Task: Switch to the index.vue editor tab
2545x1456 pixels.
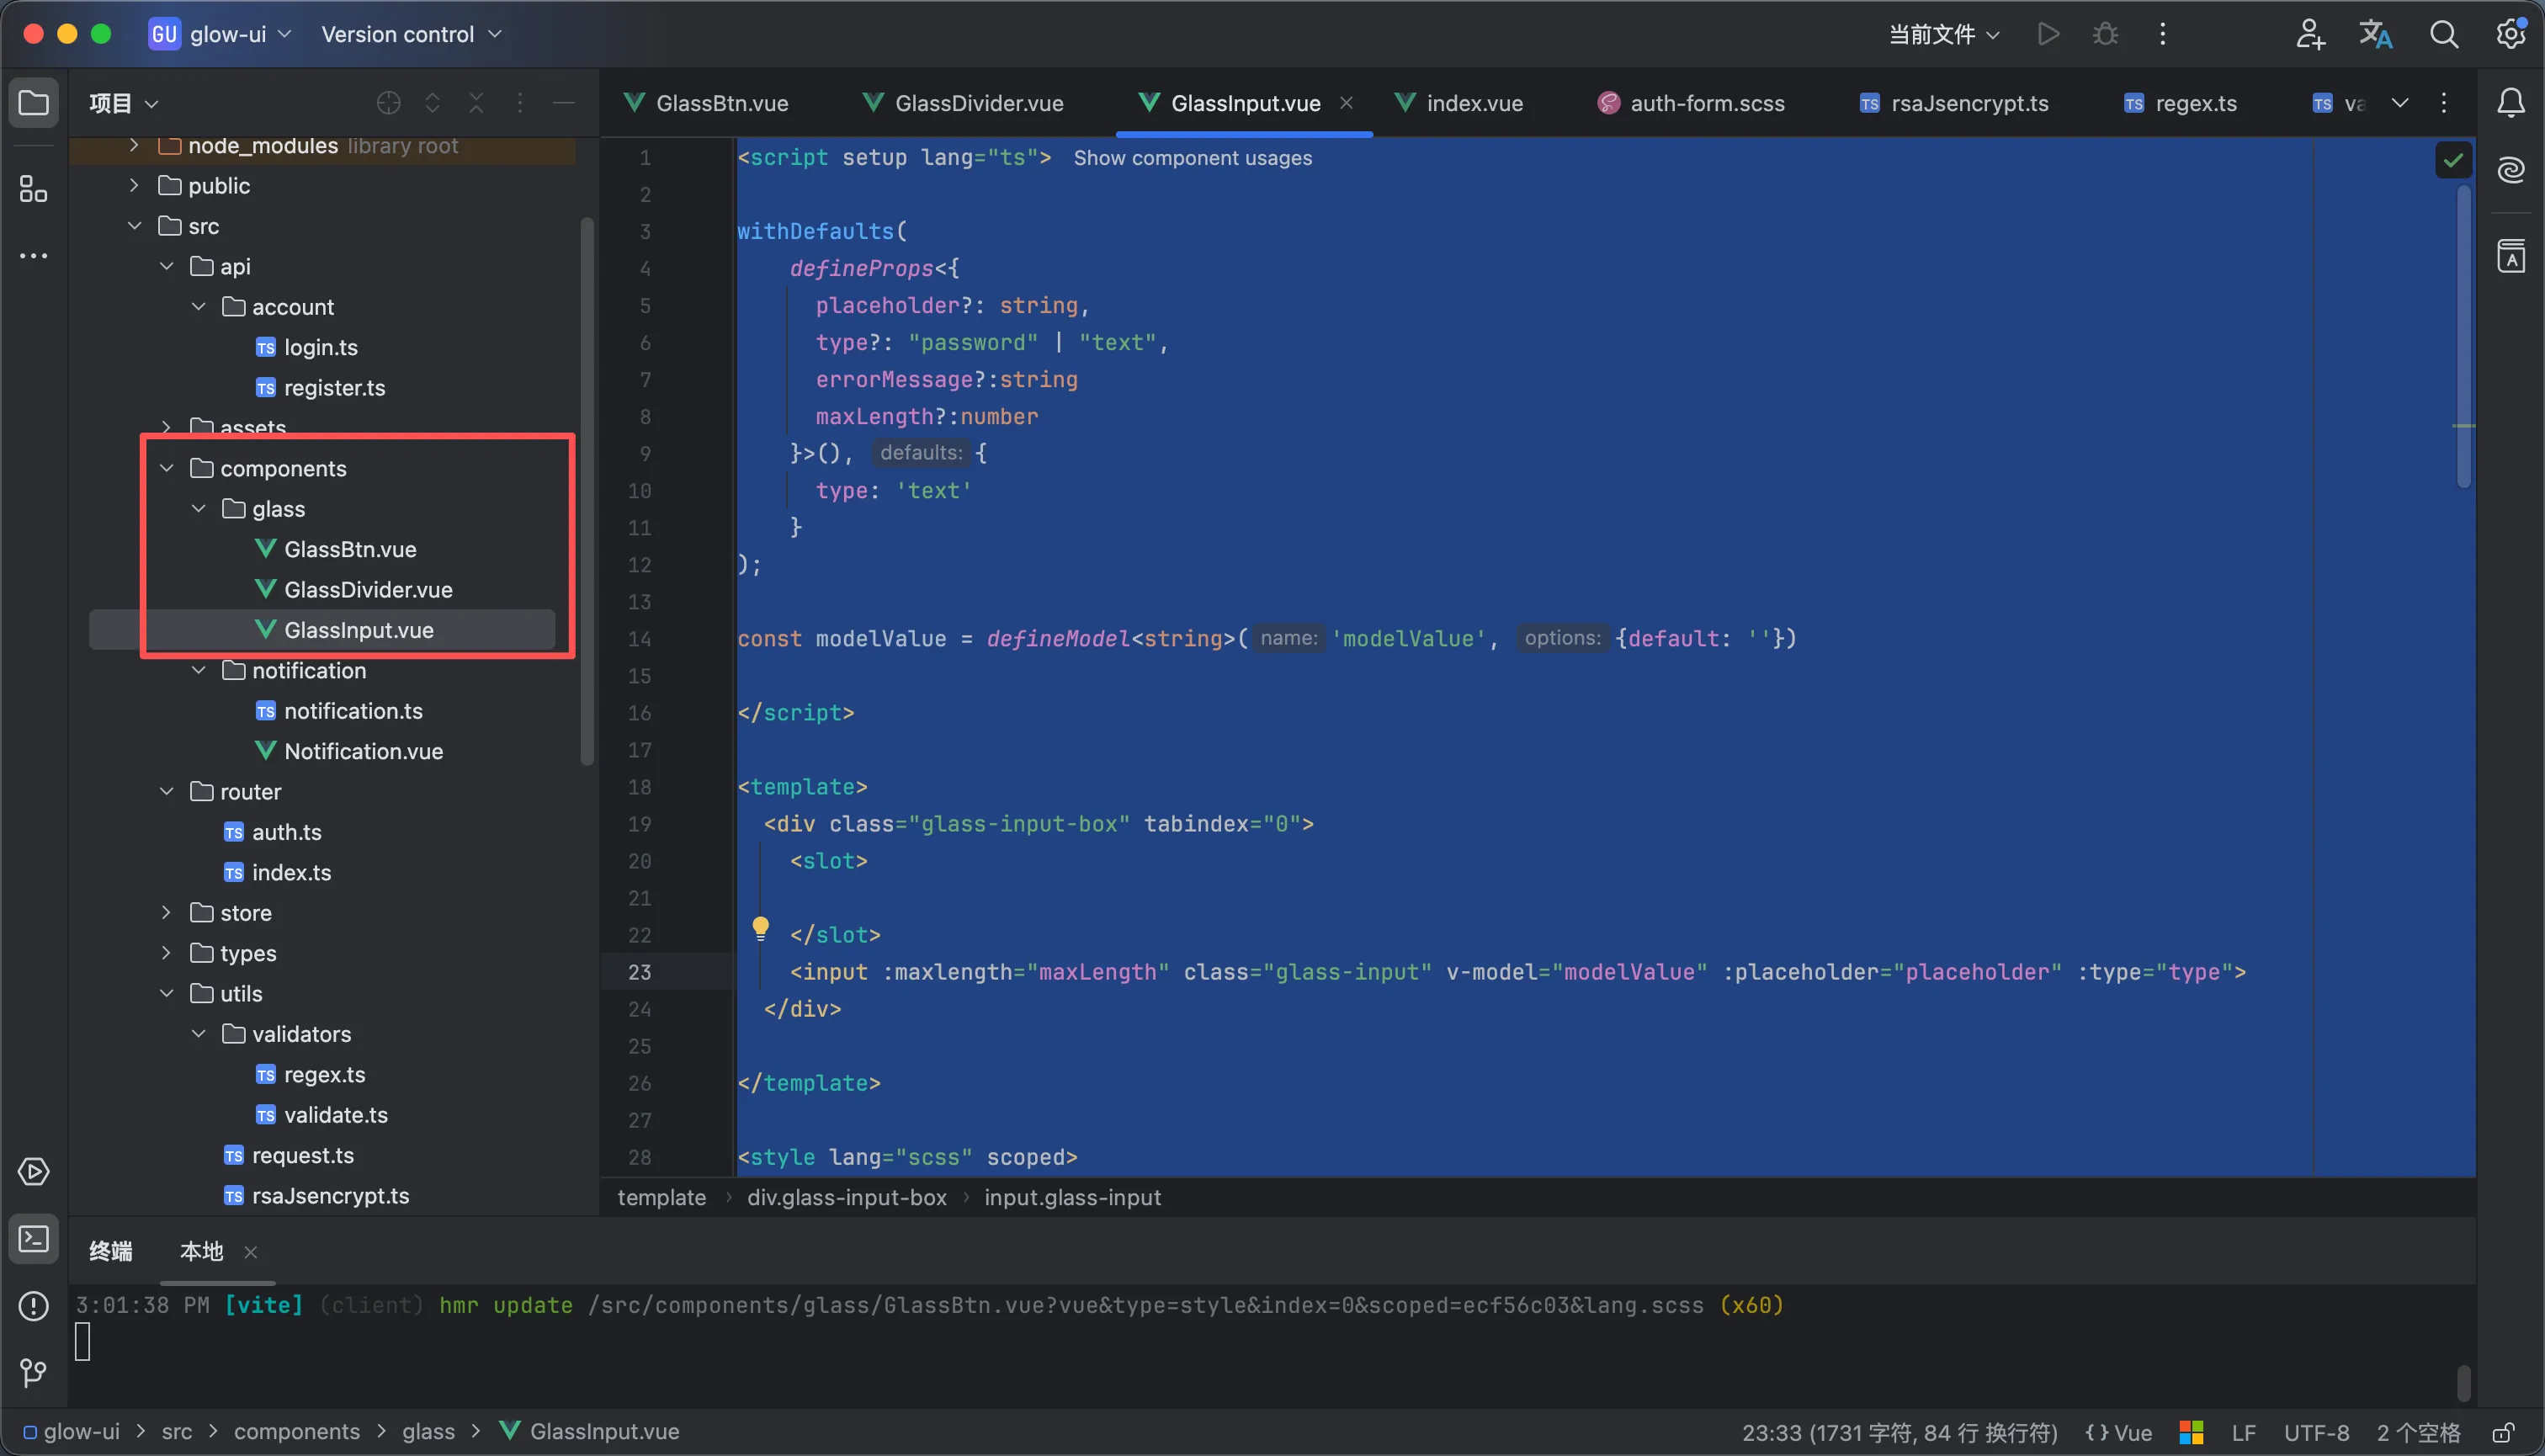Action: 1473,103
